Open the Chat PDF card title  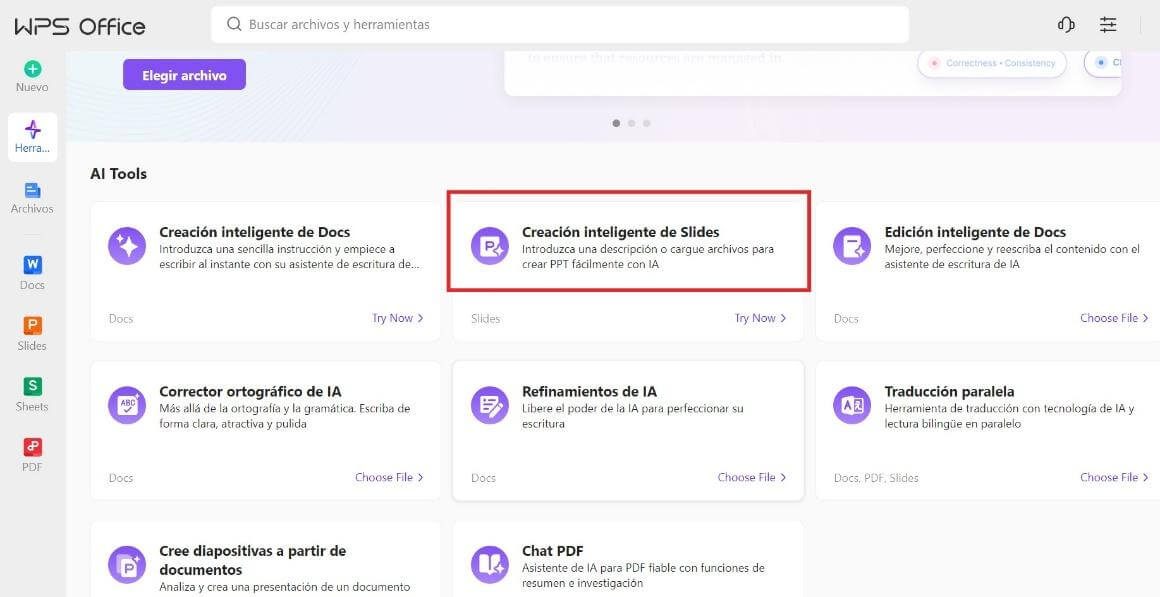coord(553,551)
